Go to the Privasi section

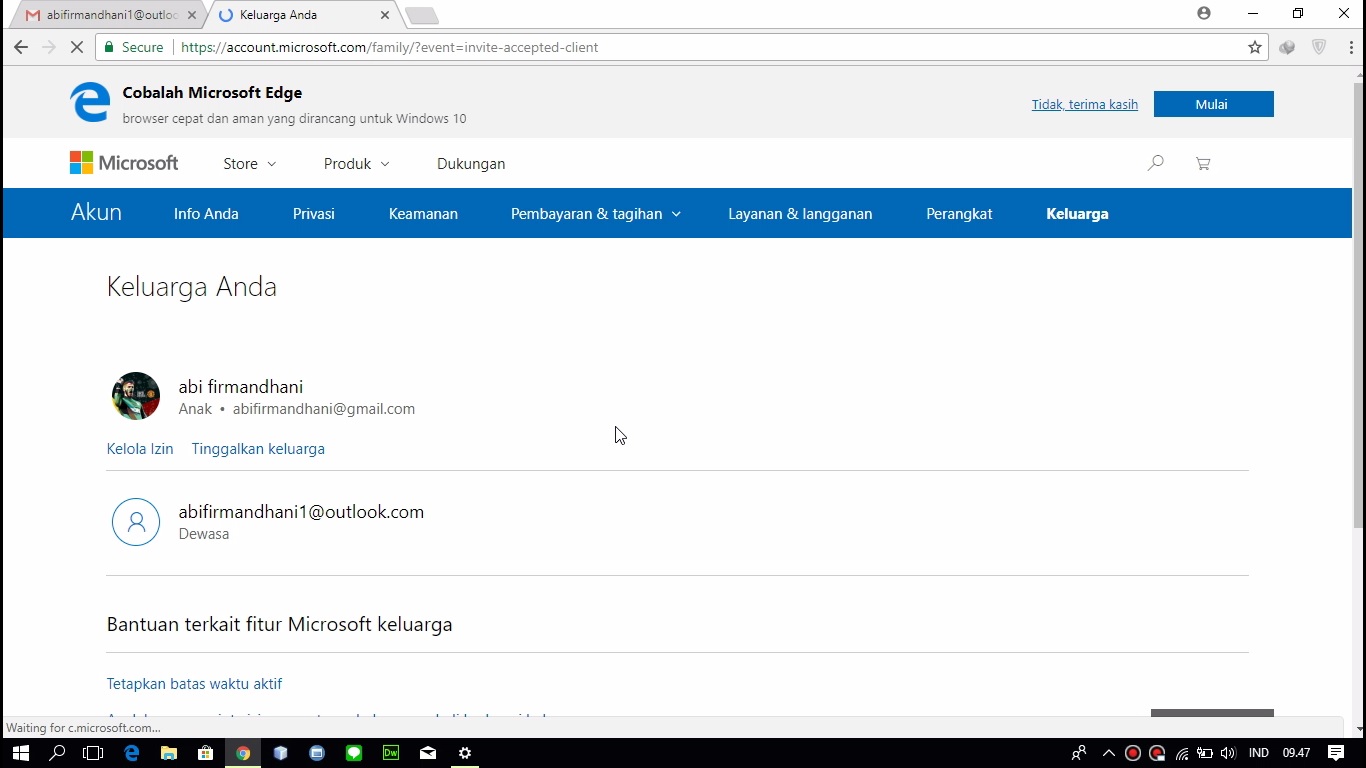(314, 213)
